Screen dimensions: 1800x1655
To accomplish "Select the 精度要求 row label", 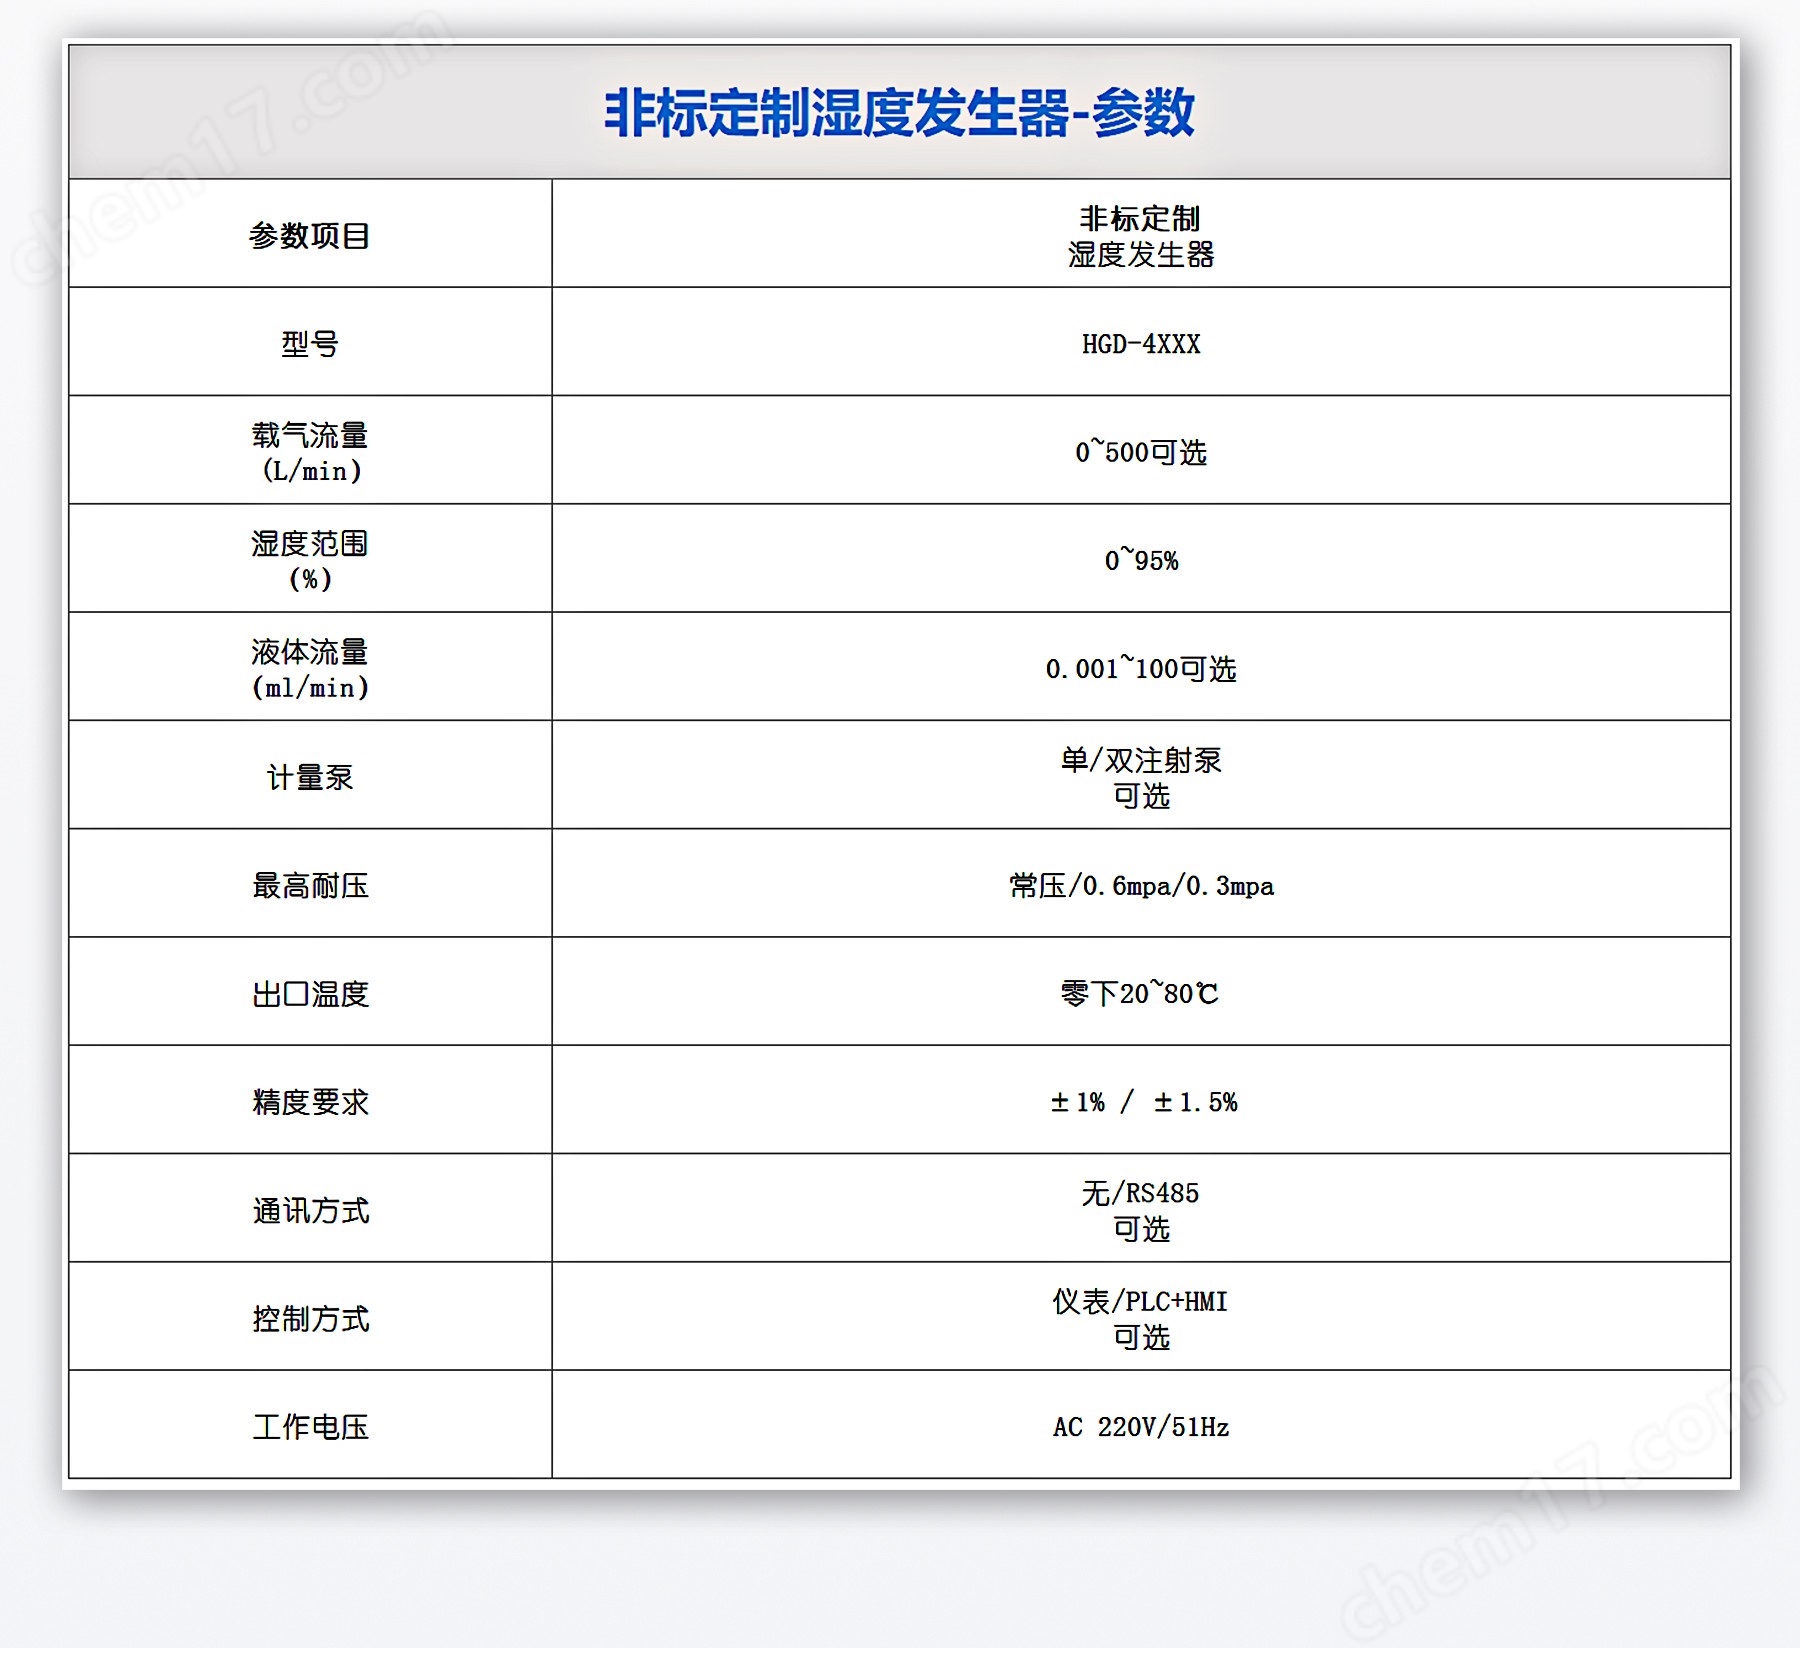I will click(x=310, y=1102).
